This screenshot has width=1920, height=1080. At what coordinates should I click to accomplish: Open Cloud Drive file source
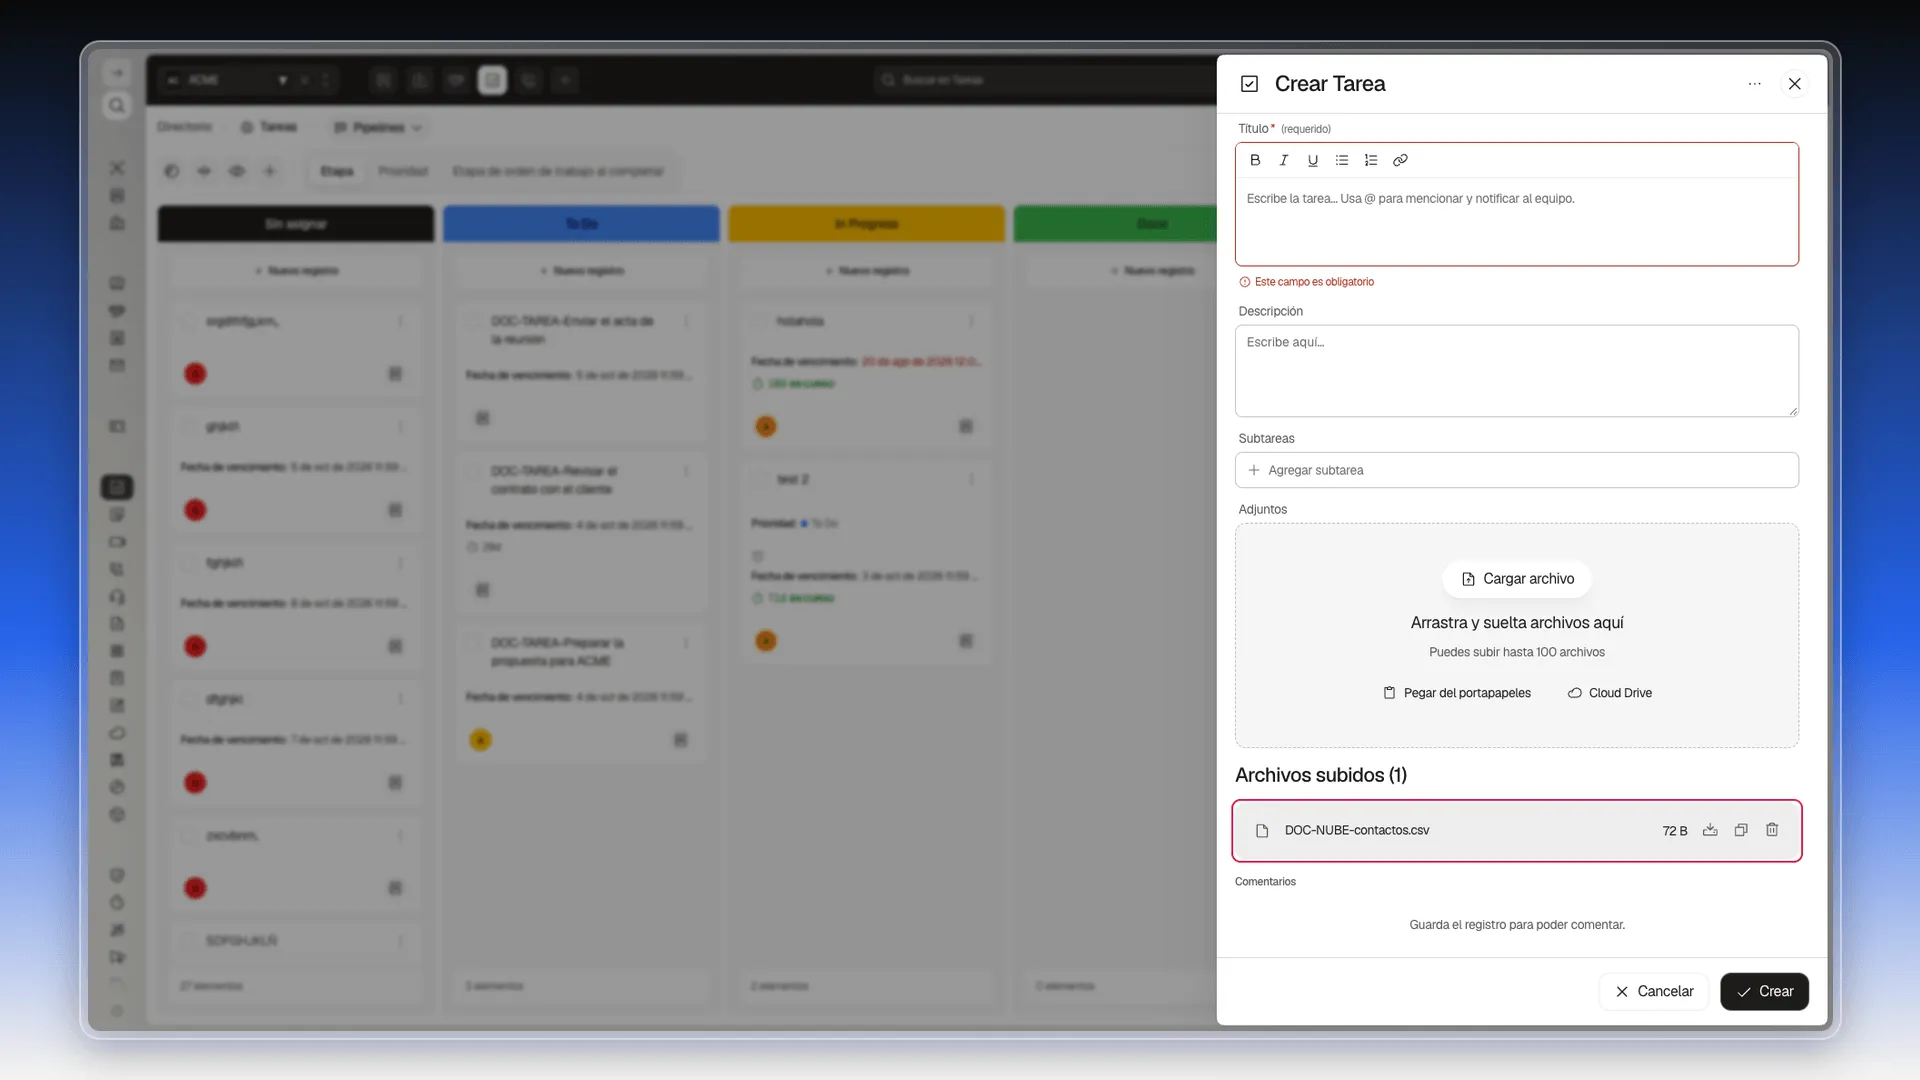pyautogui.click(x=1610, y=693)
